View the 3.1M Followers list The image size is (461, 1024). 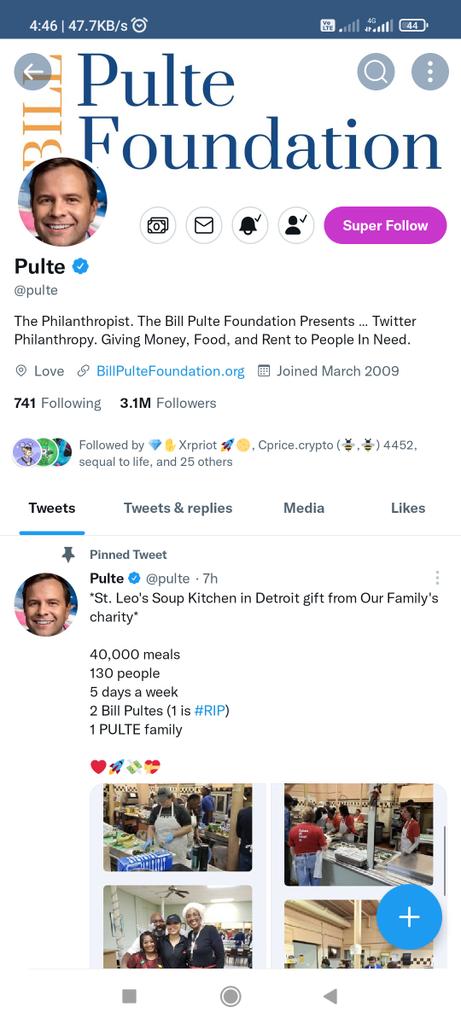(x=168, y=403)
